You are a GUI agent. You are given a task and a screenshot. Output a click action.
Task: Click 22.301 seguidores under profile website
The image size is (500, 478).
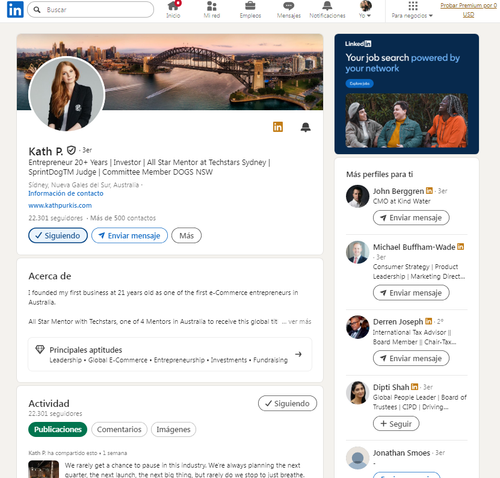tap(55, 218)
